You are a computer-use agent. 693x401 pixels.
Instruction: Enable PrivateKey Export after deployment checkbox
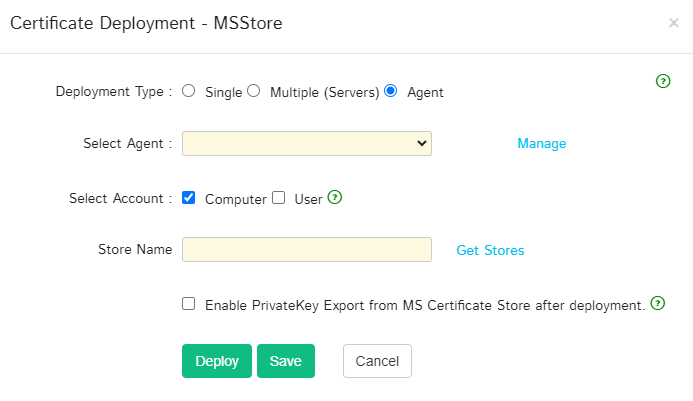coord(189,304)
